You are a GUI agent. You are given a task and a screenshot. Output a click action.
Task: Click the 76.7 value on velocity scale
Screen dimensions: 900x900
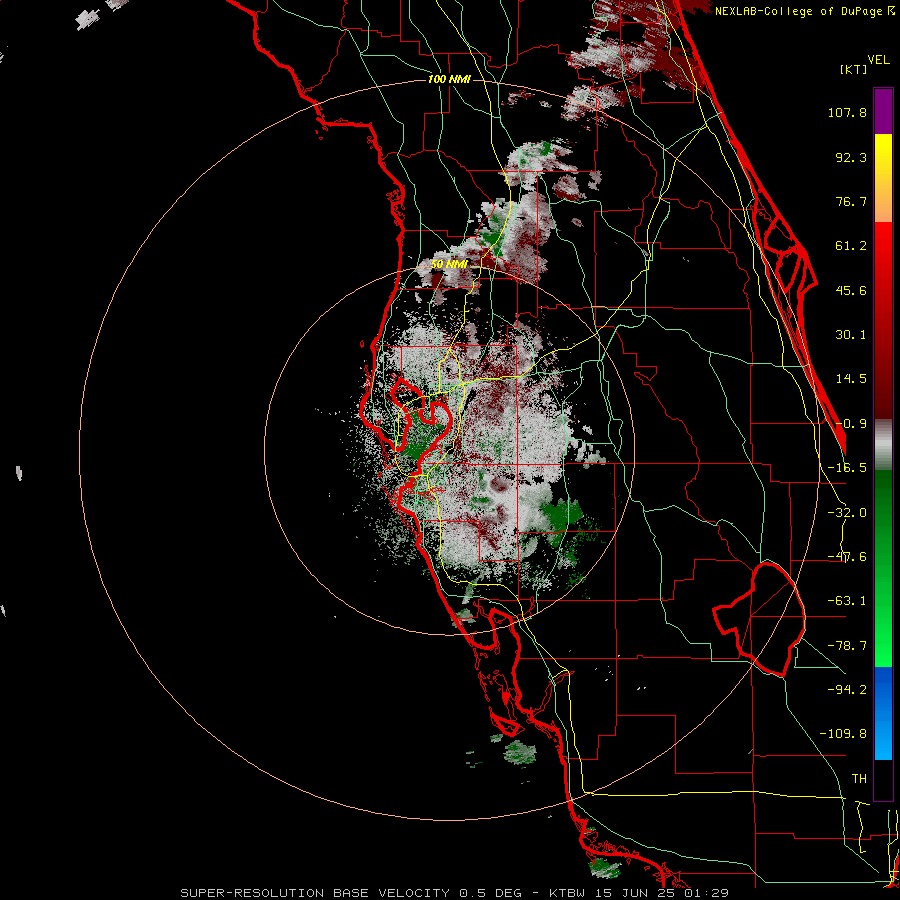tap(851, 201)
